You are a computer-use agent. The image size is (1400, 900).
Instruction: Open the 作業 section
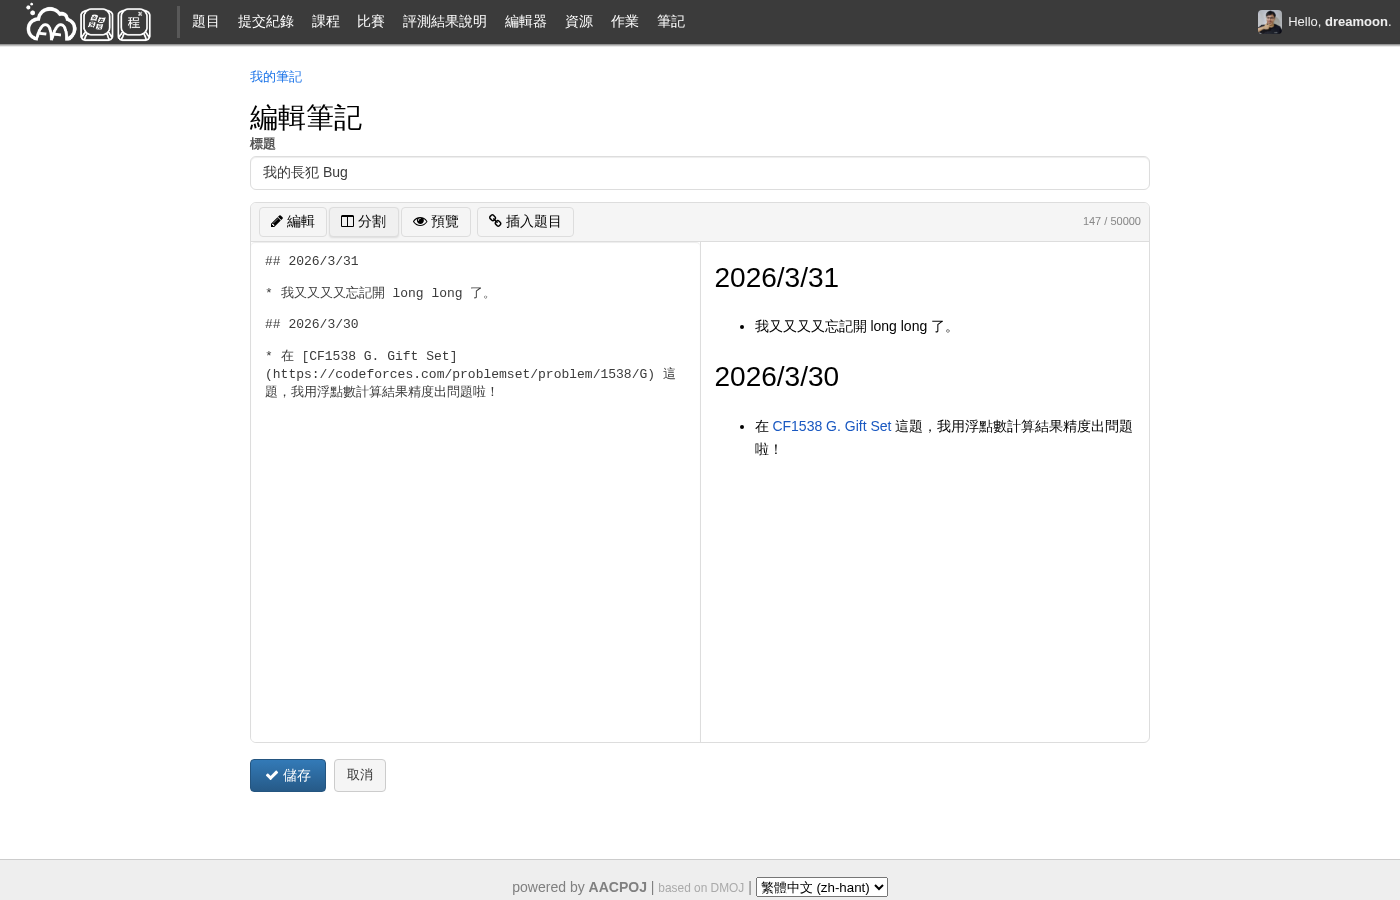tap(624, 21)
